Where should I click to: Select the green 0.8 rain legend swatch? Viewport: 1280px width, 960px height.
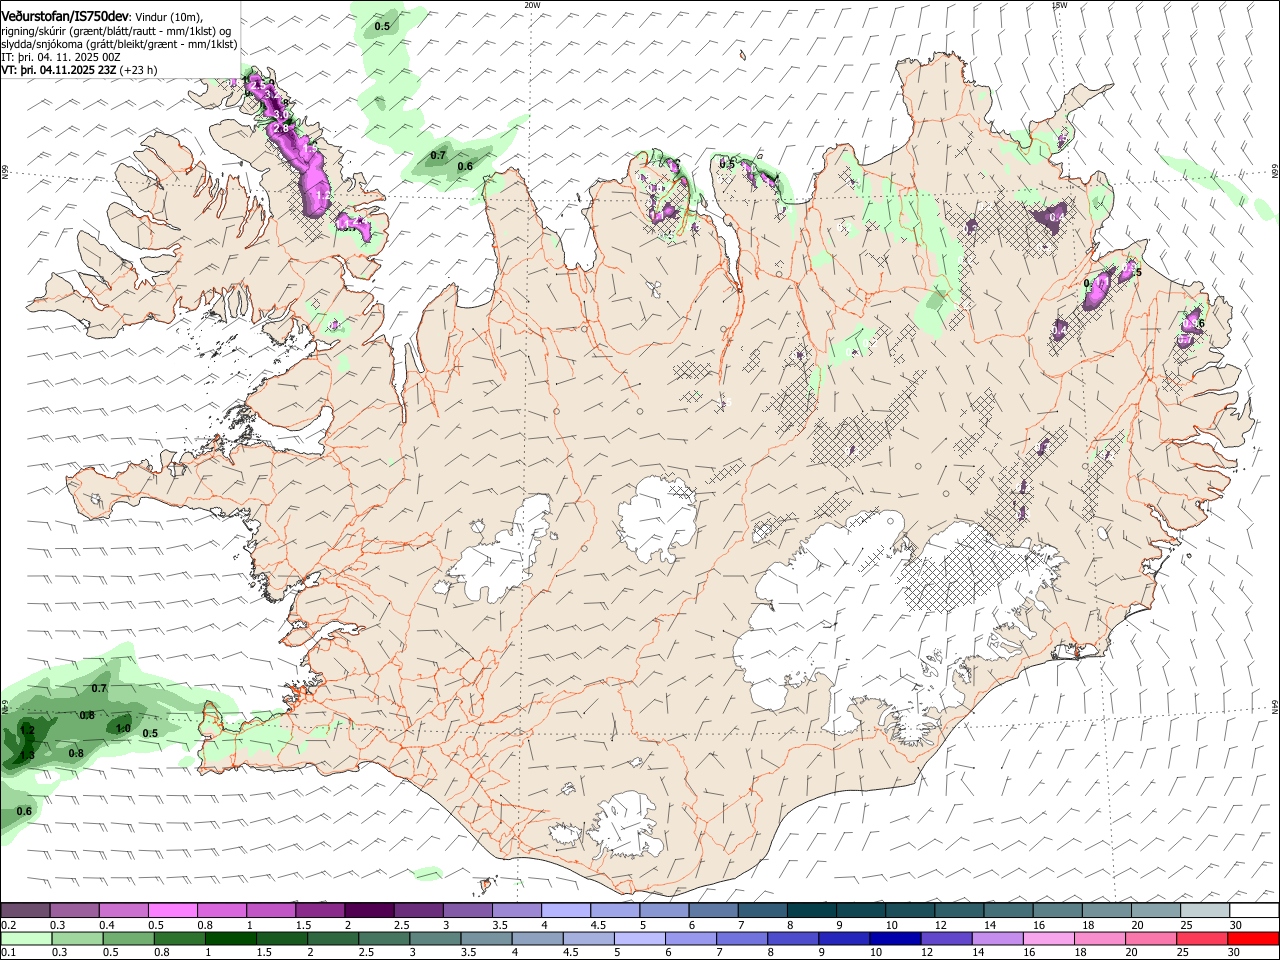180,938
